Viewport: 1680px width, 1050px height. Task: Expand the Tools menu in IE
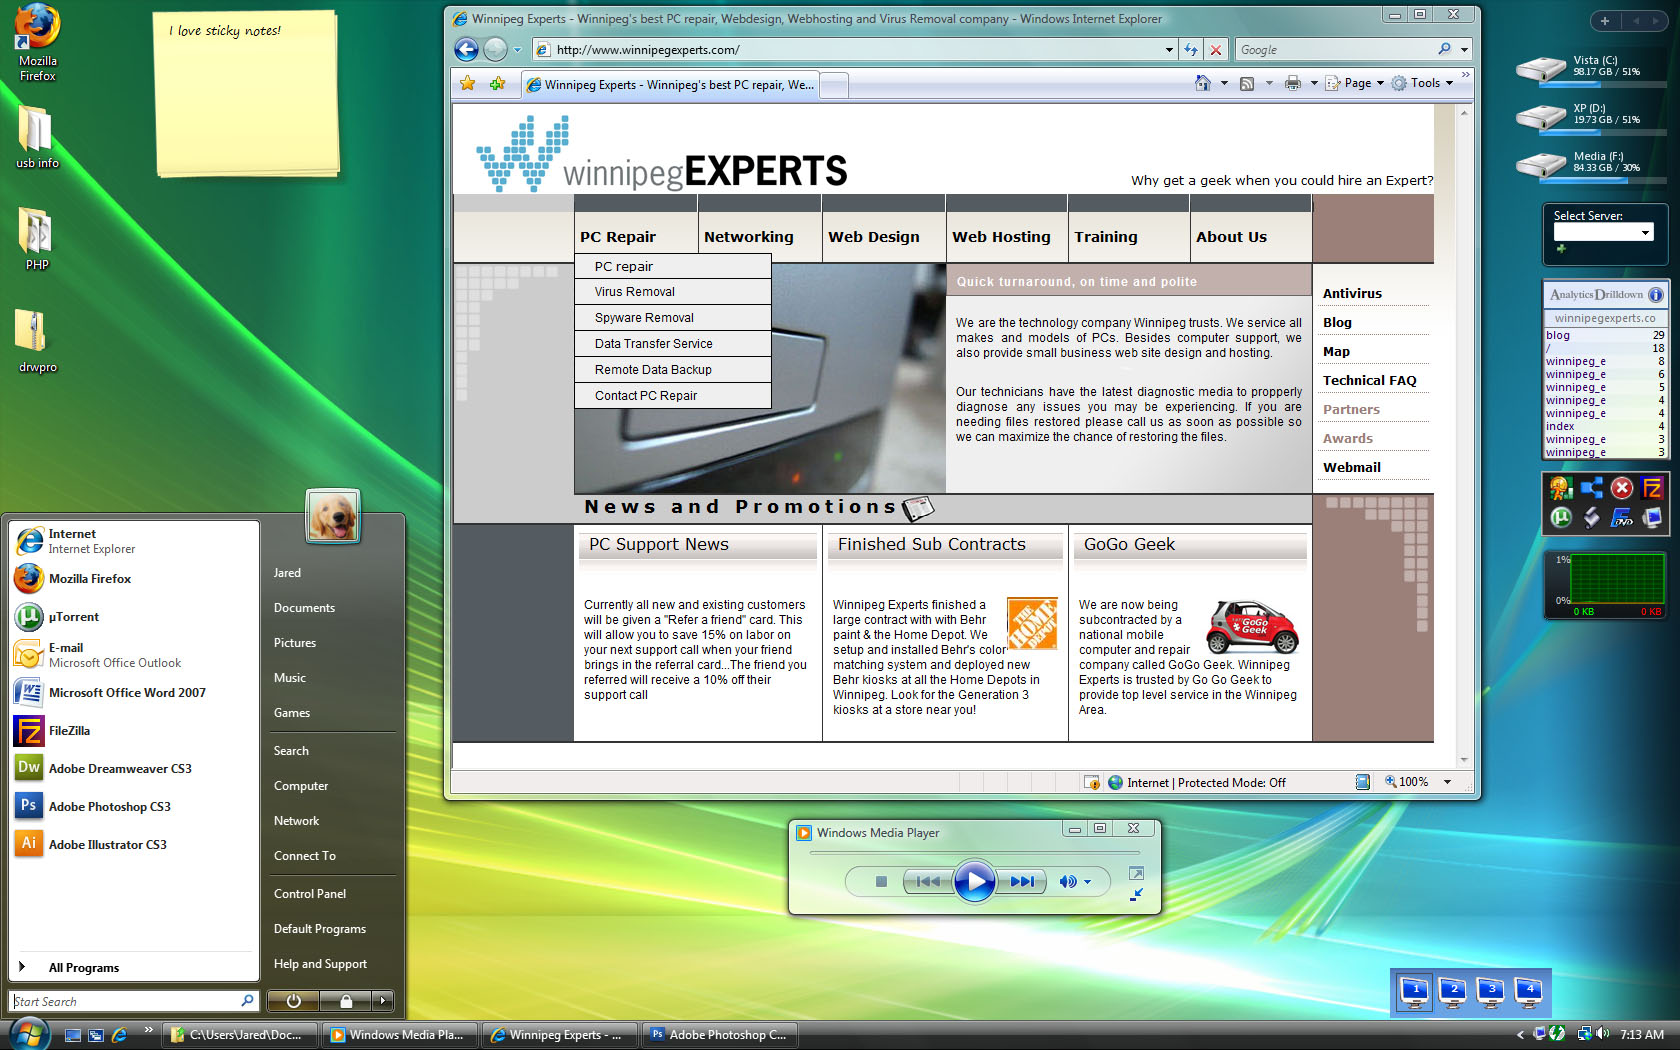tap(1423, 83)
